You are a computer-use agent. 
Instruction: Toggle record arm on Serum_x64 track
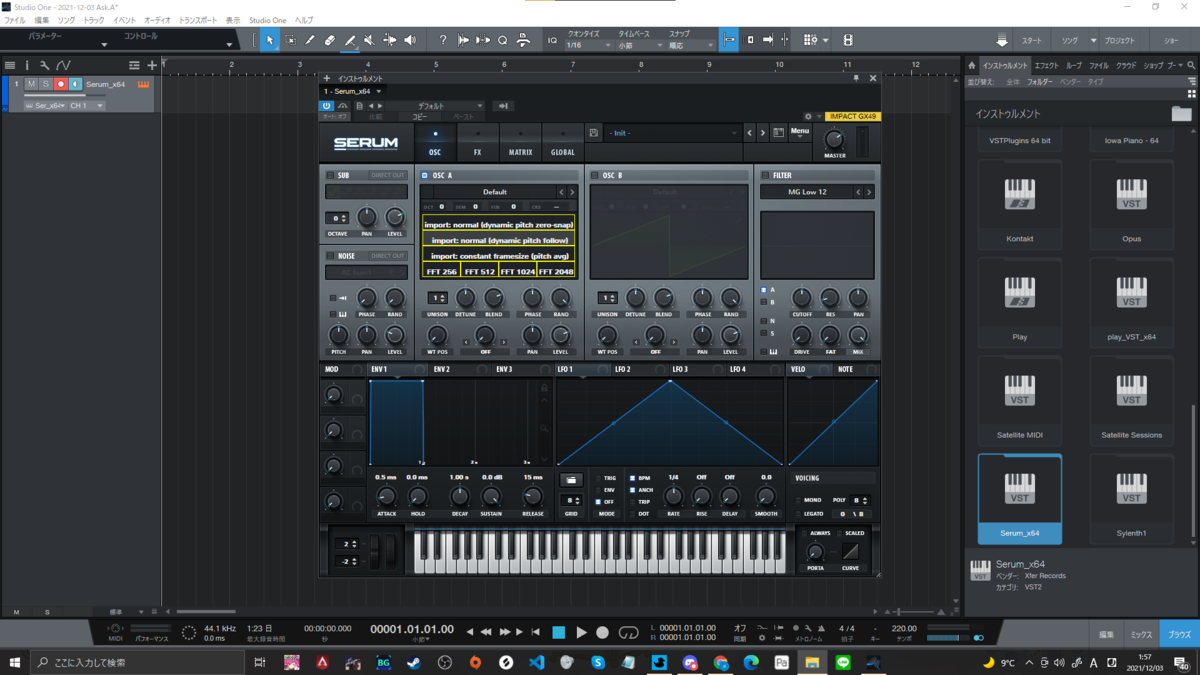(x=60, y=85)
